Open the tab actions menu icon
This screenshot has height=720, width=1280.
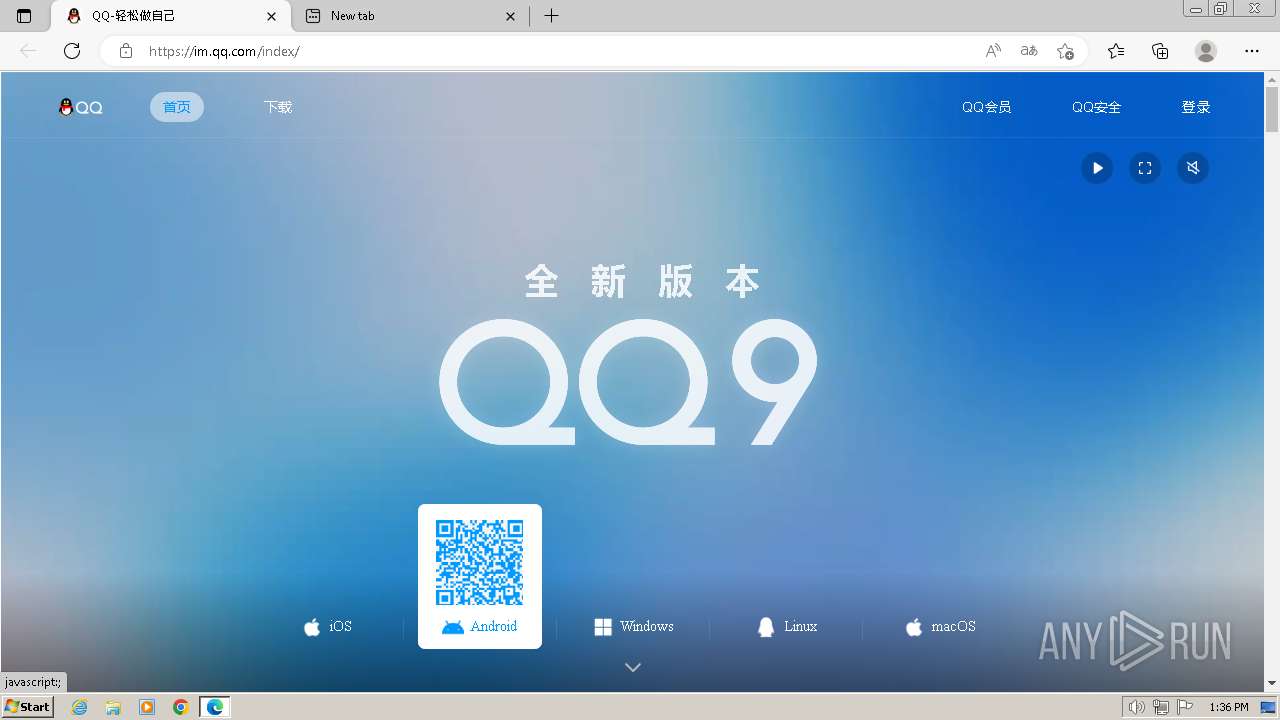[x=24, y=16]
